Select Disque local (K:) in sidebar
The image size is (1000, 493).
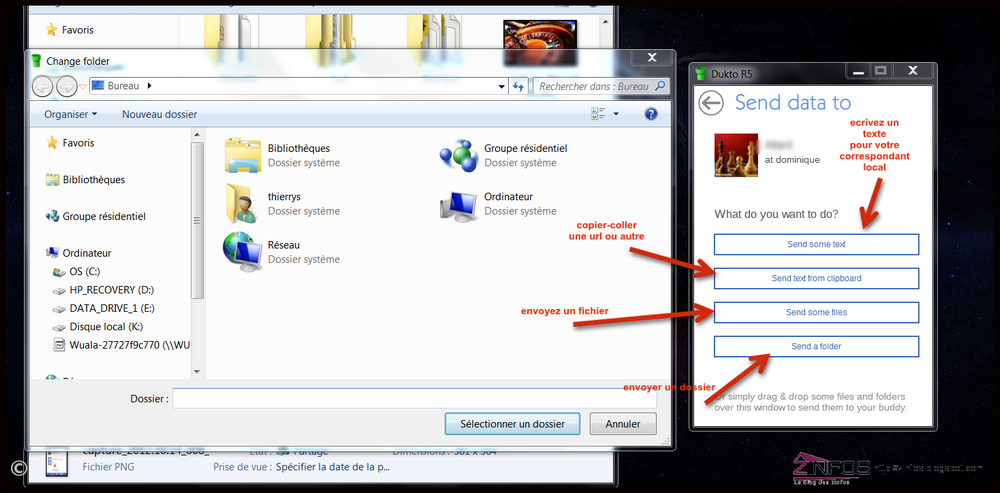106,327
